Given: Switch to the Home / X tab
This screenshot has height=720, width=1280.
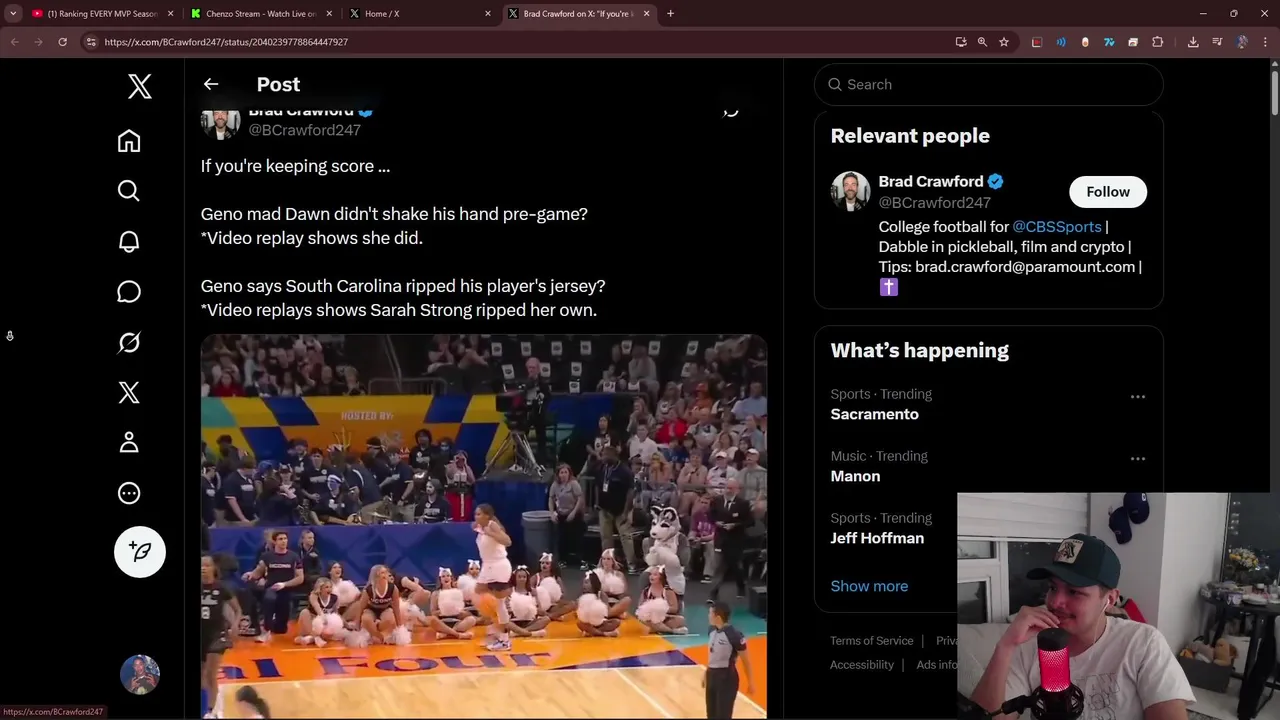Looking at the screenshot, I should pyautogui.click(x=421, y=14).
